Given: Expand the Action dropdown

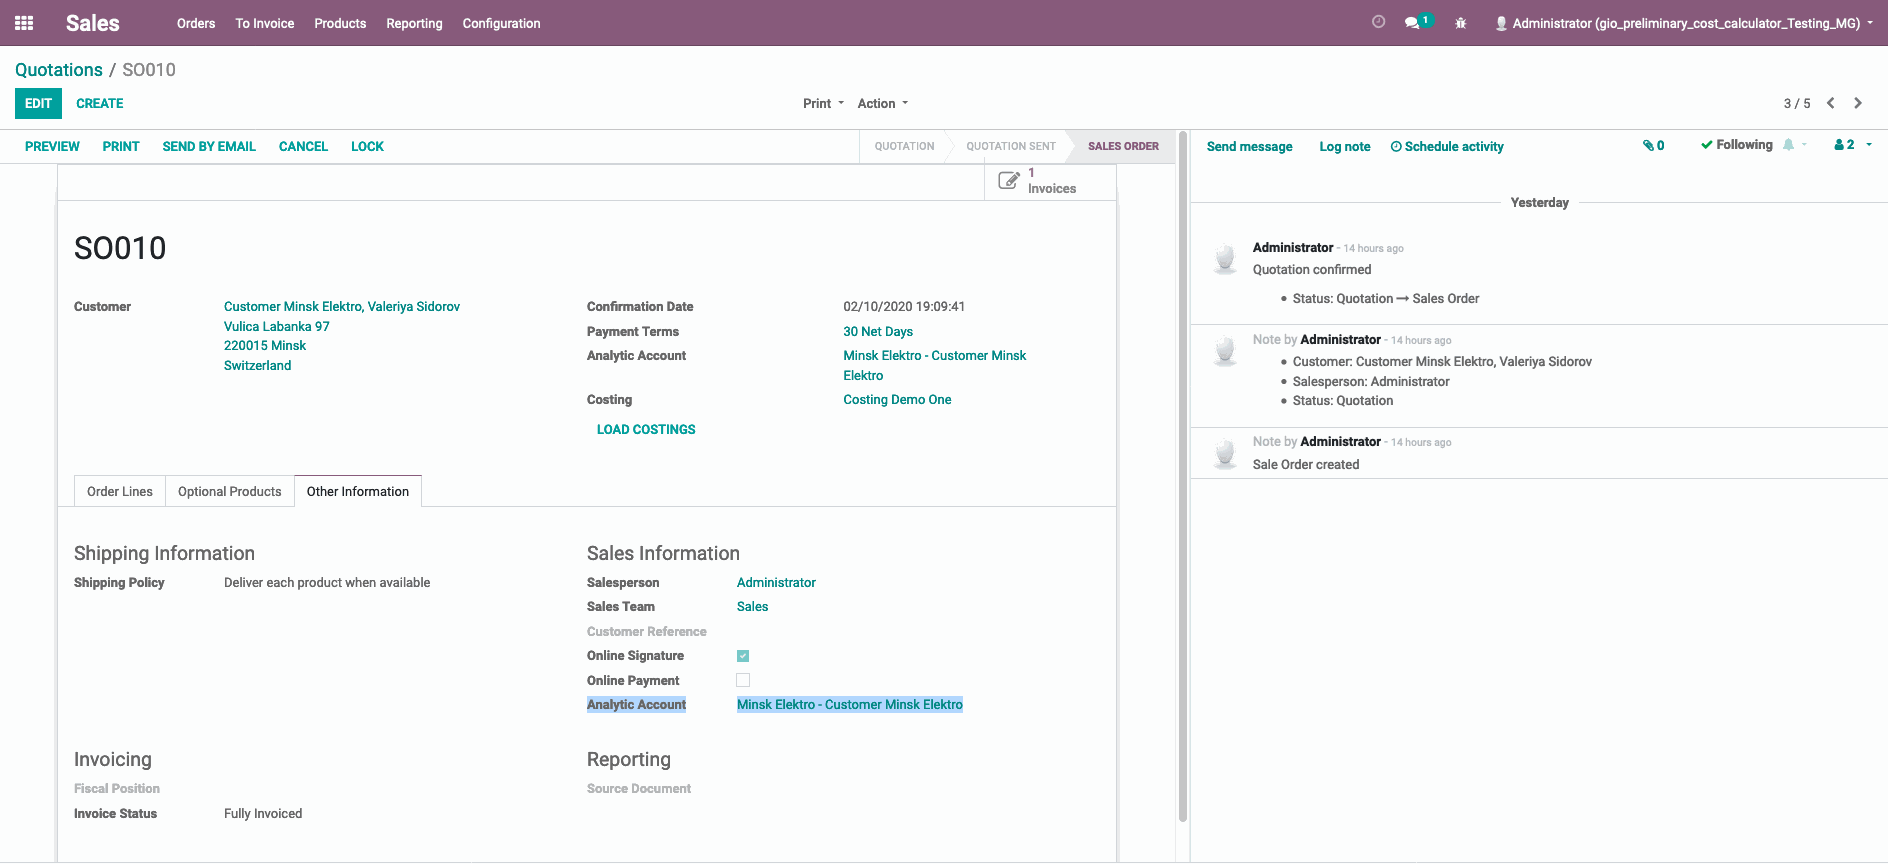Looking at the screenshot, I should pyautogui.click(x=883, y=103).
